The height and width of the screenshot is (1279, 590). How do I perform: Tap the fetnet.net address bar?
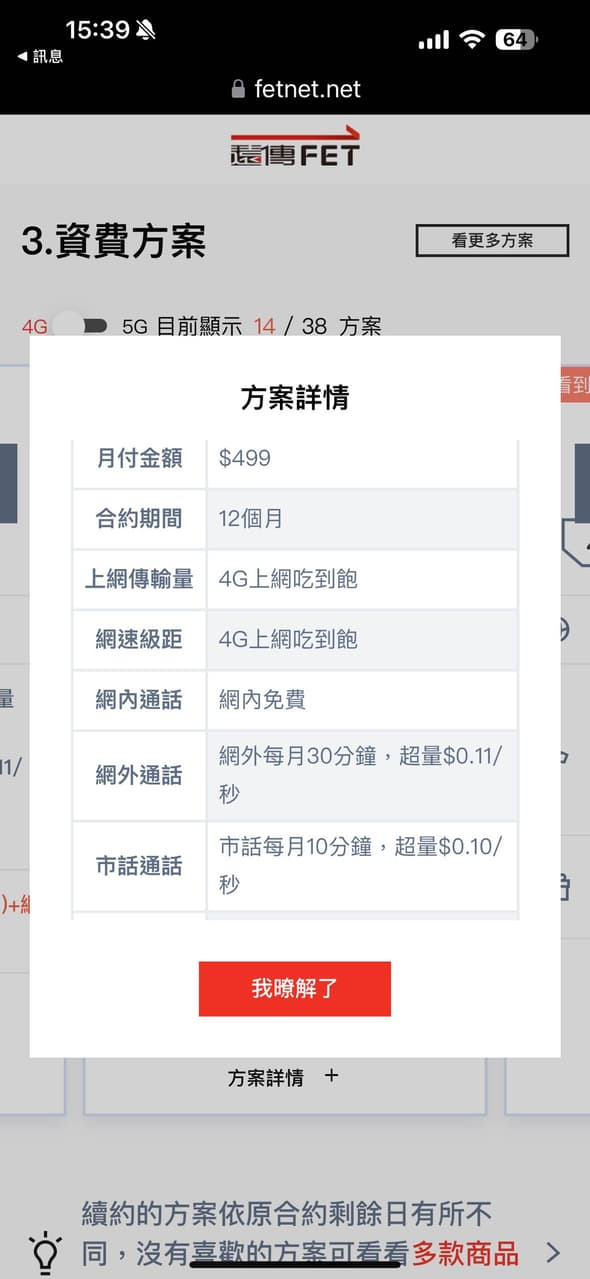pos(307,88)
